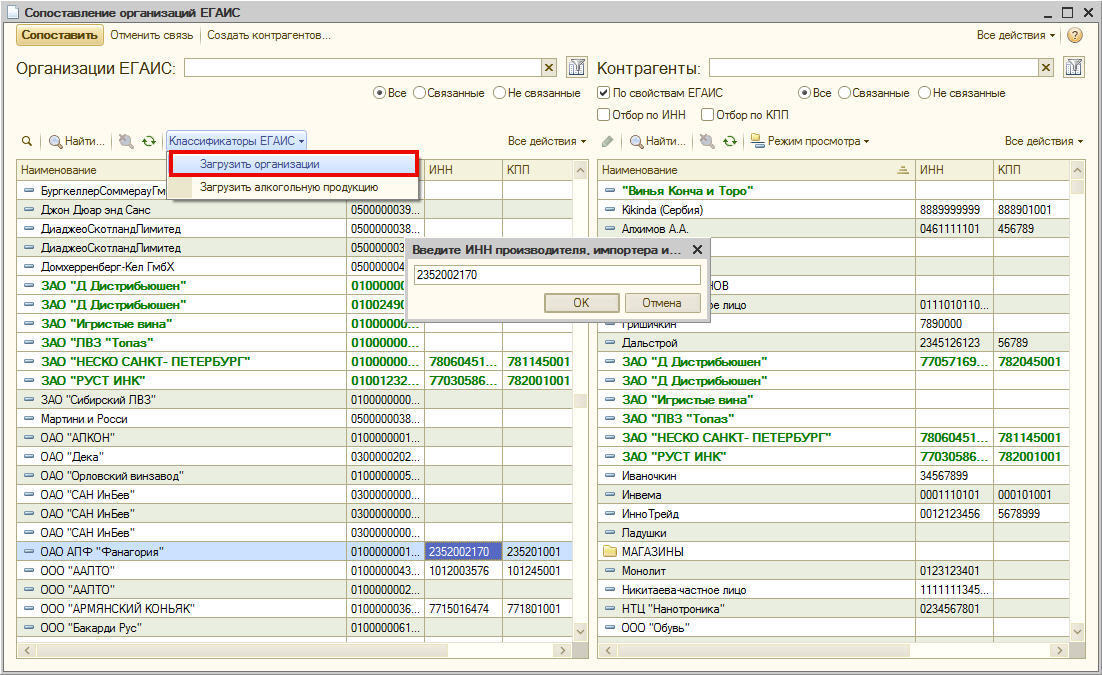This screenshot has width=1102, height=675.
Task: Enable Отбор по ИНН checkbox
Action: (x=603, y=114)
